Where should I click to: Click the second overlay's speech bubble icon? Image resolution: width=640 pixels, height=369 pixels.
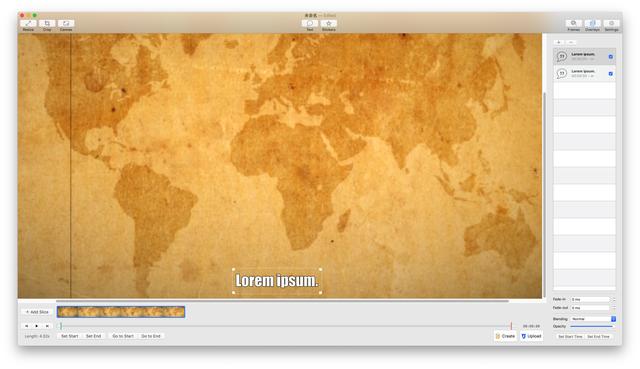(562, 73)
